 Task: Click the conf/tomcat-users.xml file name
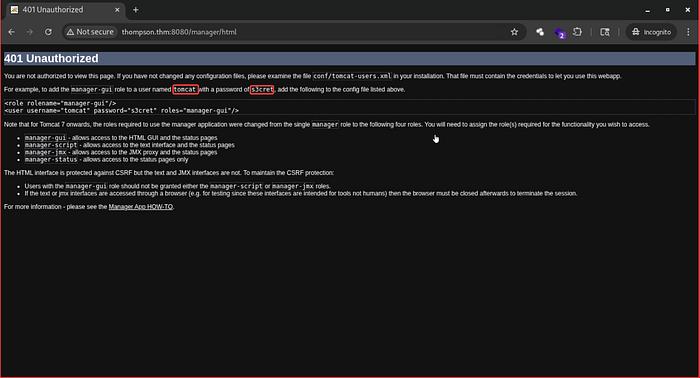[352, 76]
